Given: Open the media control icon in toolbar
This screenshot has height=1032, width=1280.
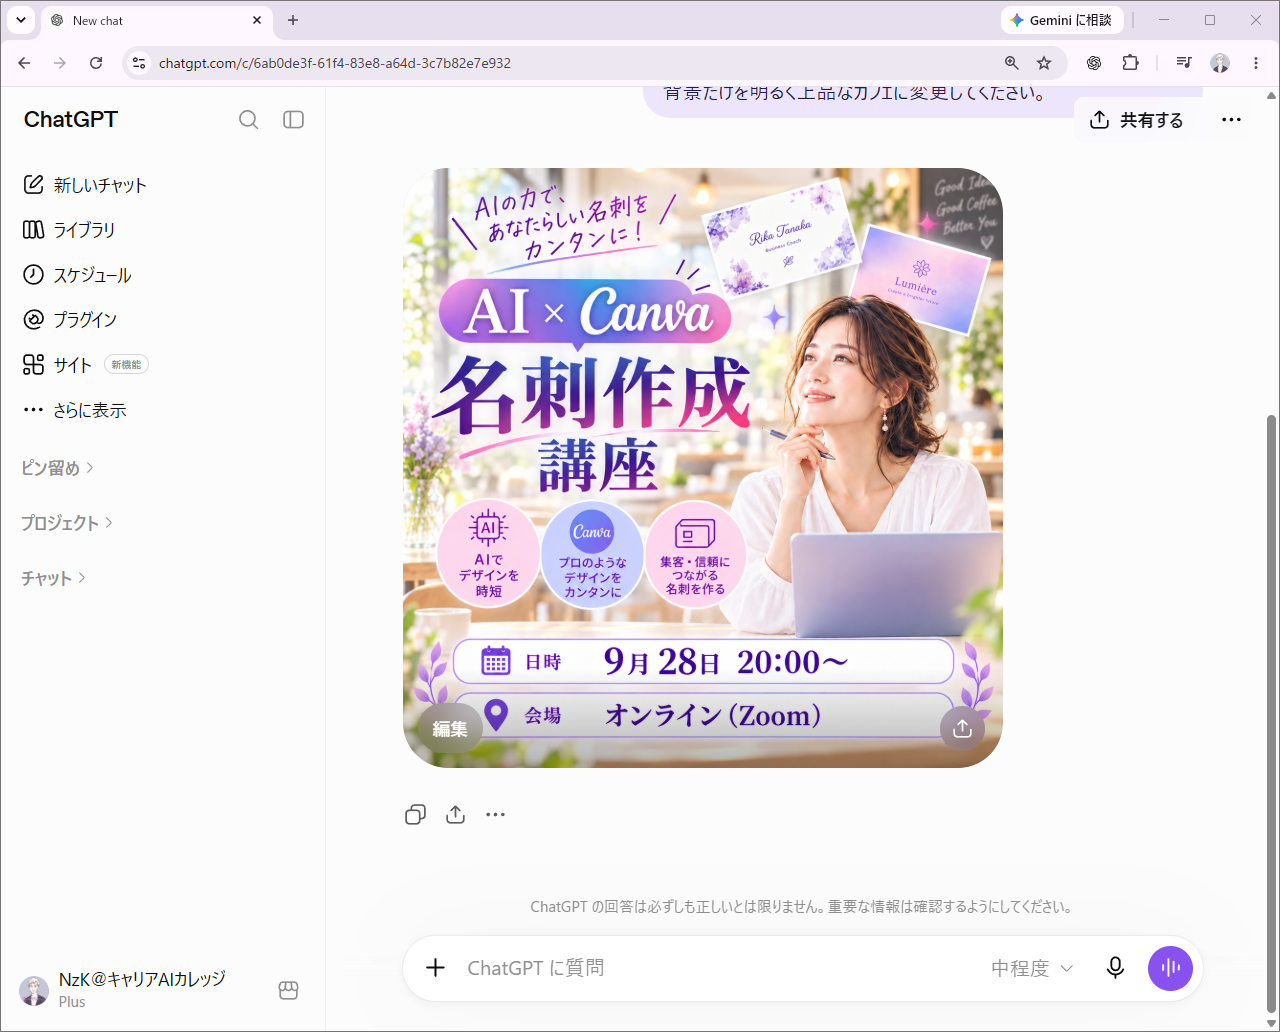Looking at the screenshot, I should pyautogui.click(x=1184, y=63).
